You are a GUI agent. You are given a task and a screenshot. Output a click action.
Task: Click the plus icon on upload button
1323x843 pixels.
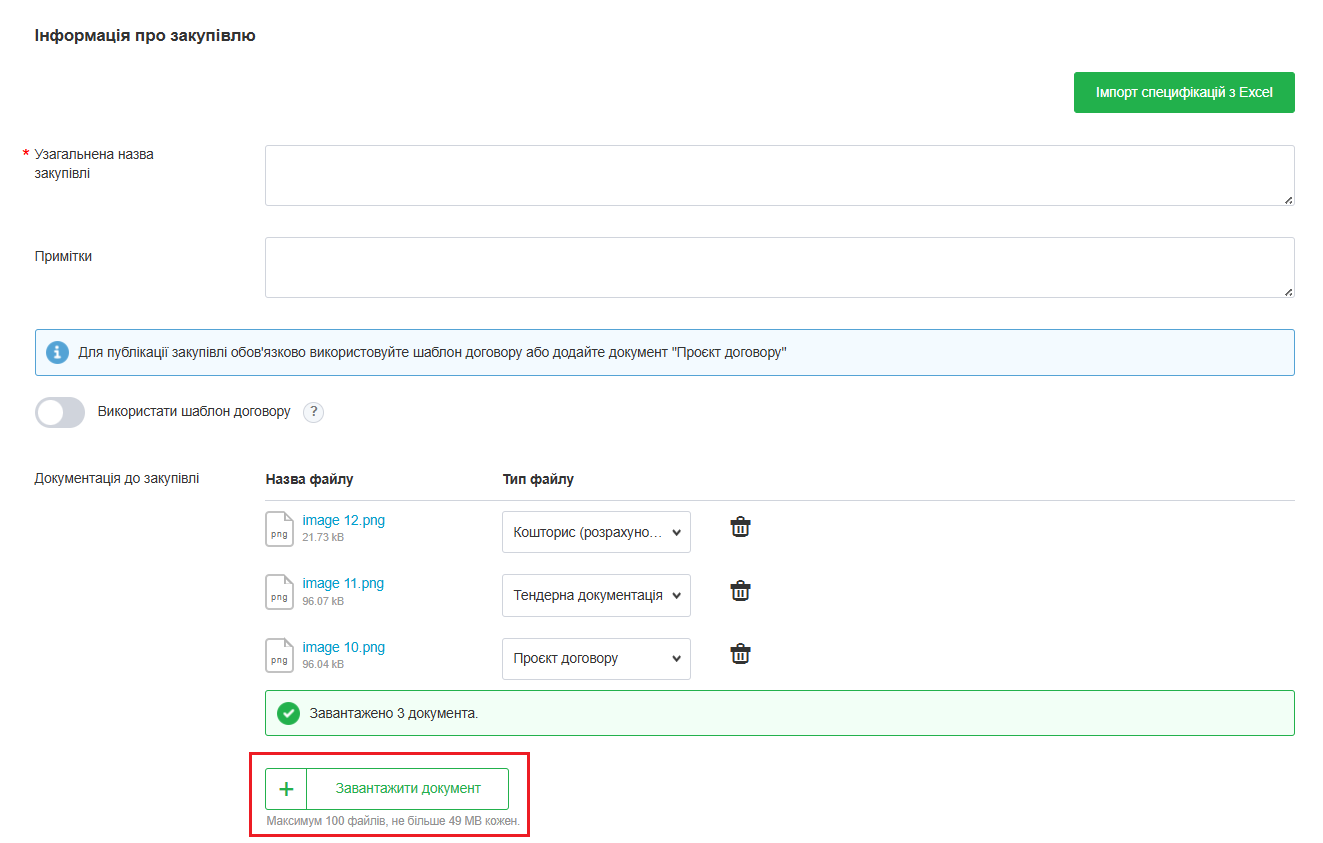tap(286, 789)
